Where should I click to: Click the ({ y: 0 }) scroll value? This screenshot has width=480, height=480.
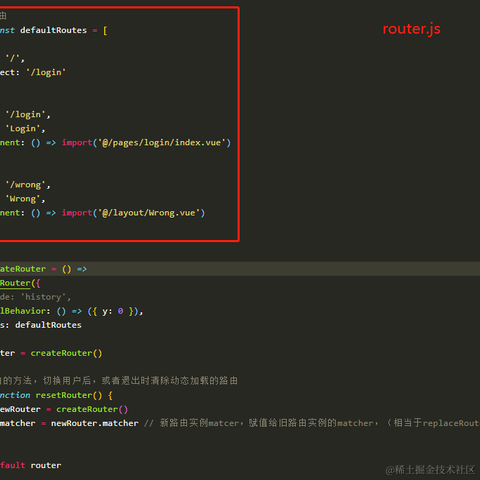(113, 311)
